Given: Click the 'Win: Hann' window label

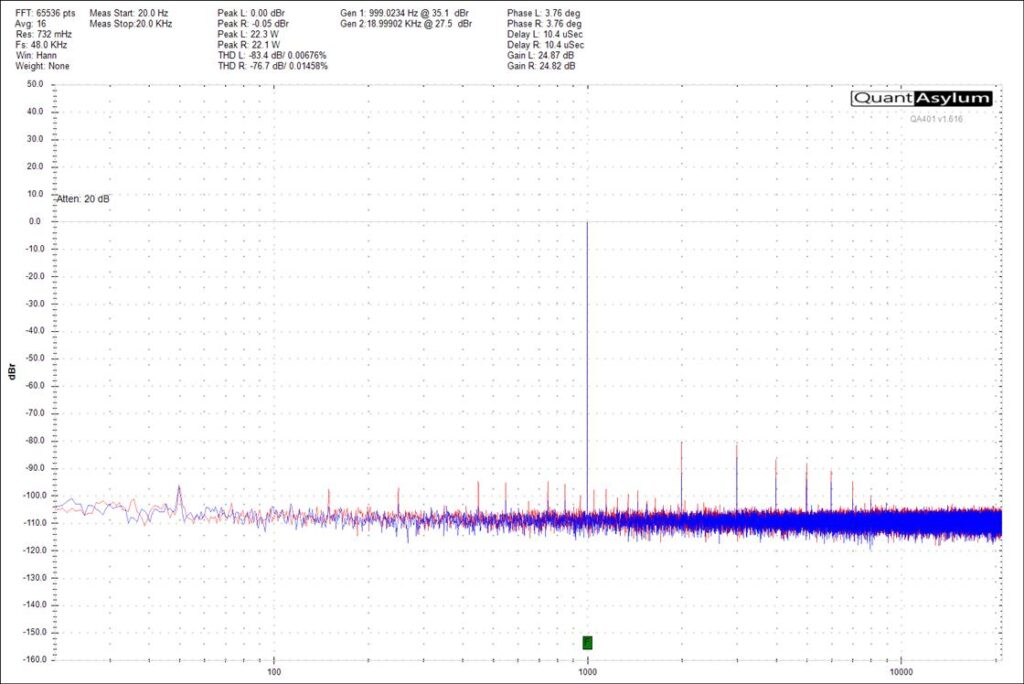Looking at the screenshot, I should 36,56.
